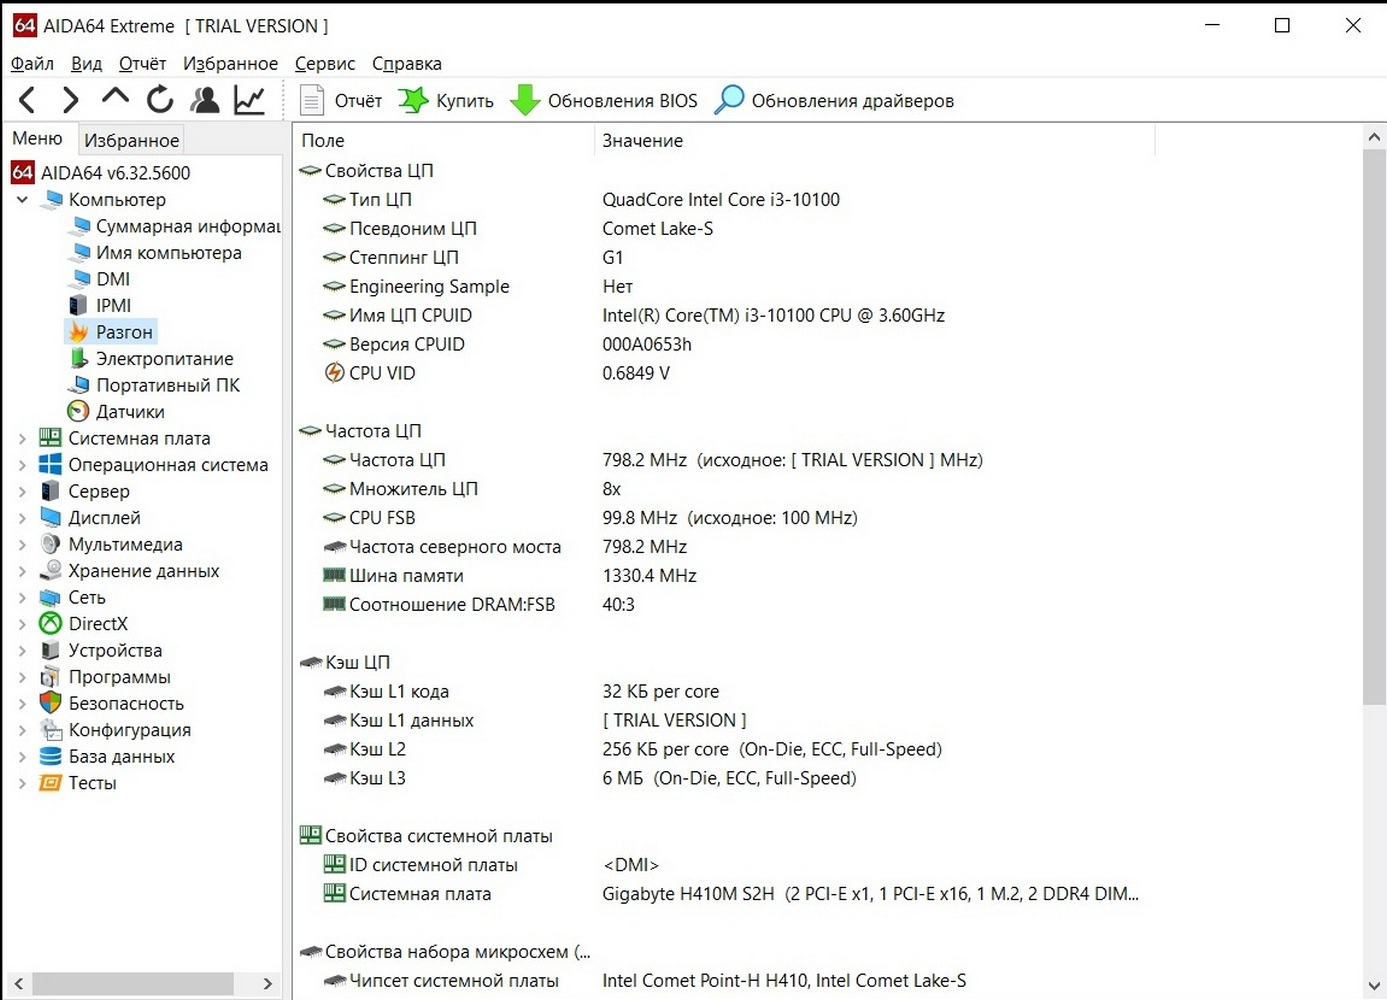Click the Операционная система Windows logo icon
This screenshot has width=1387, height=1000.
tap(50, 465)
